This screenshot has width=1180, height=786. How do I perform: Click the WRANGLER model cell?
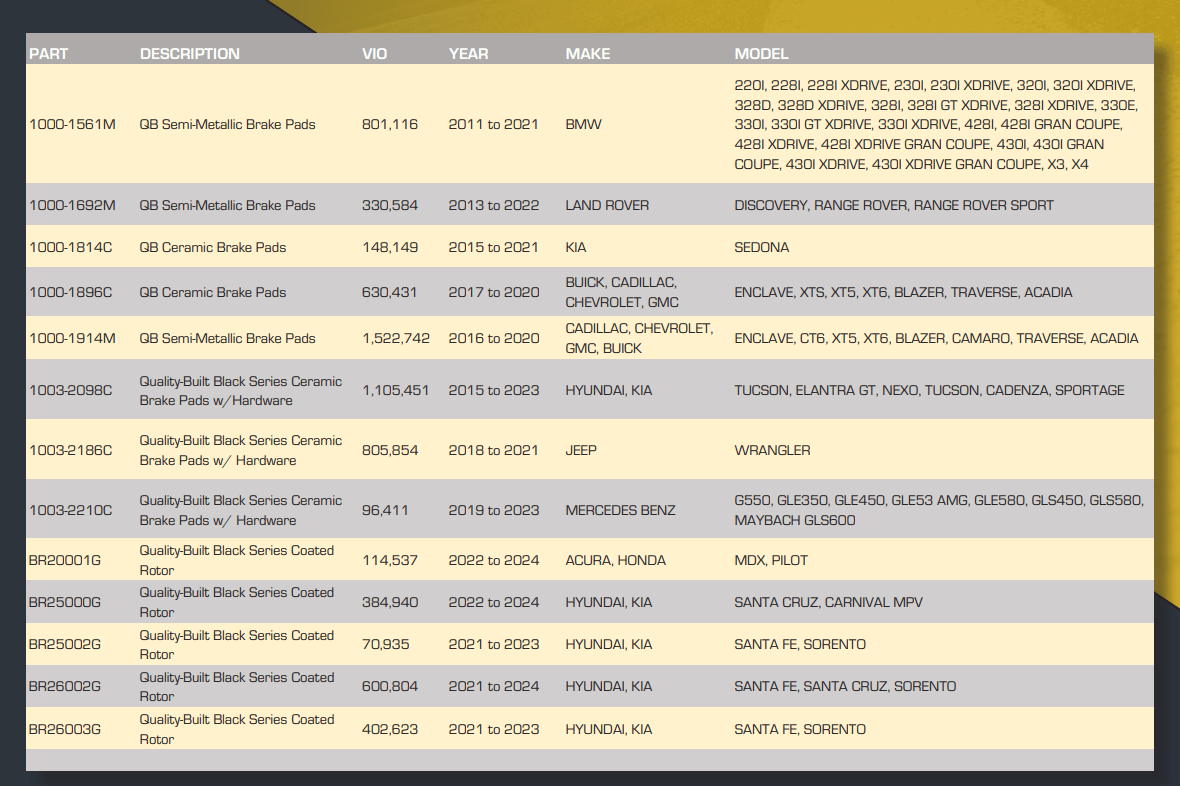pyautogui.click(x=772, y=450)
